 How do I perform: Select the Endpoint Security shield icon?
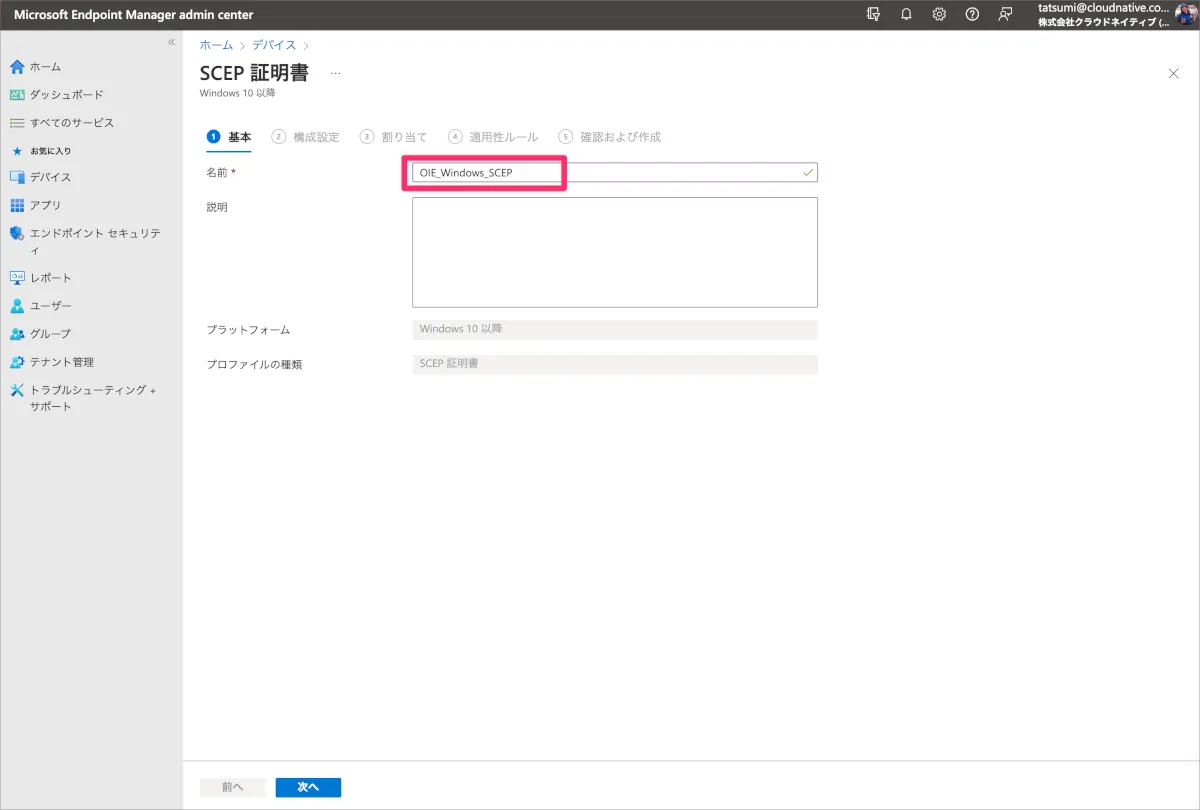16,234
